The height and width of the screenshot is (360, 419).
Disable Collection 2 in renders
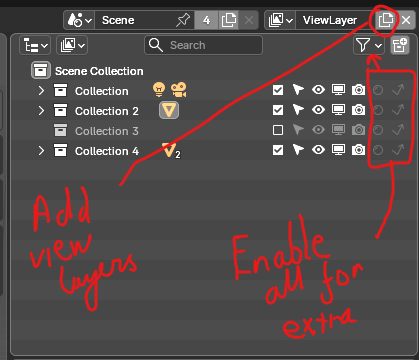(358, 110)
